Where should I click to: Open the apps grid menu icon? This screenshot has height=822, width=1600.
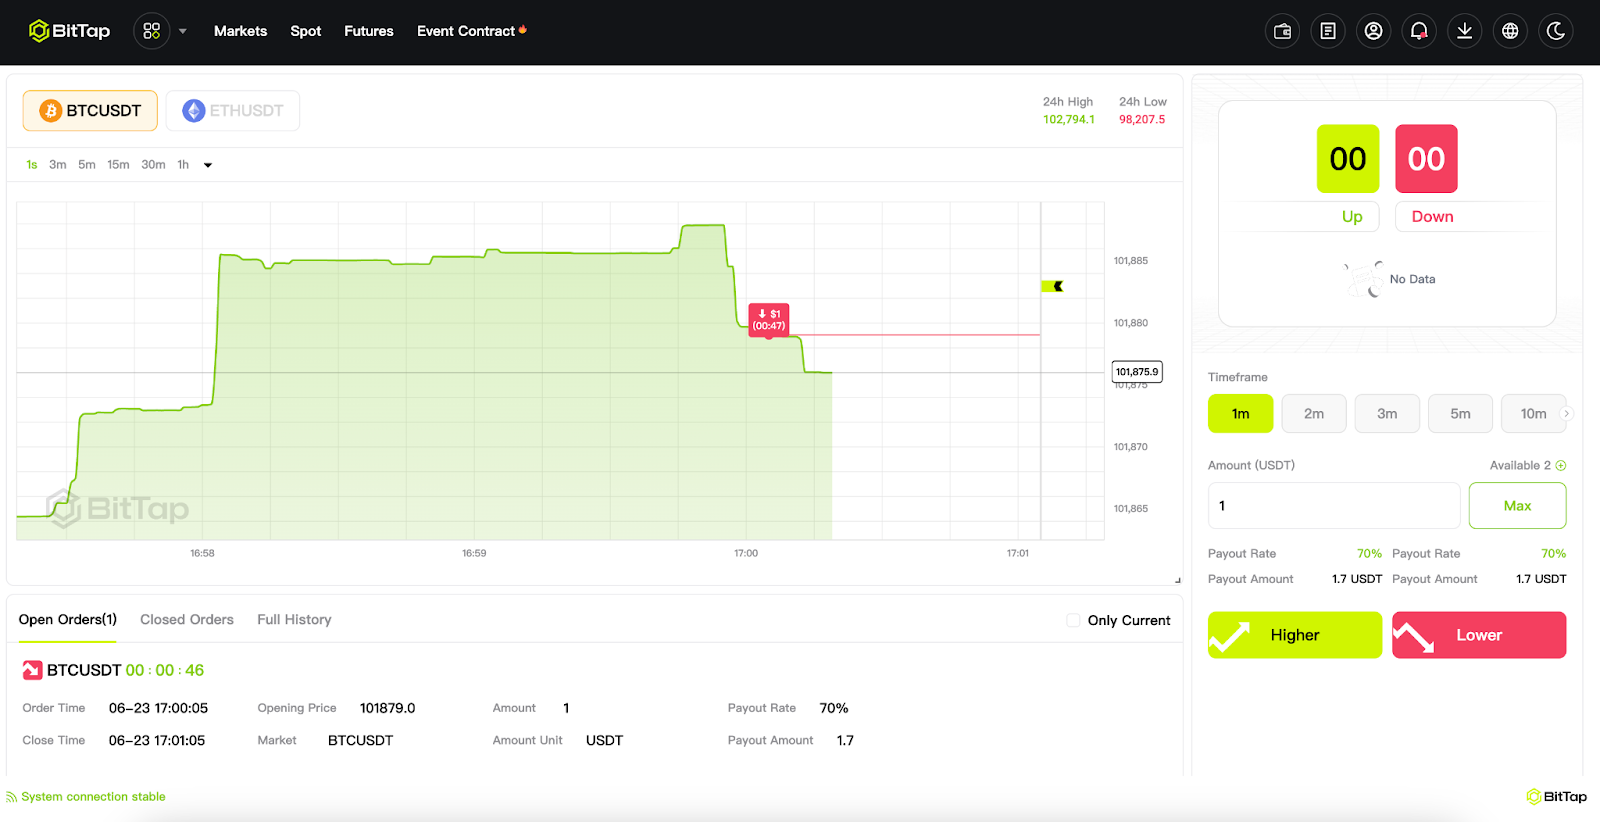point(152,31)
